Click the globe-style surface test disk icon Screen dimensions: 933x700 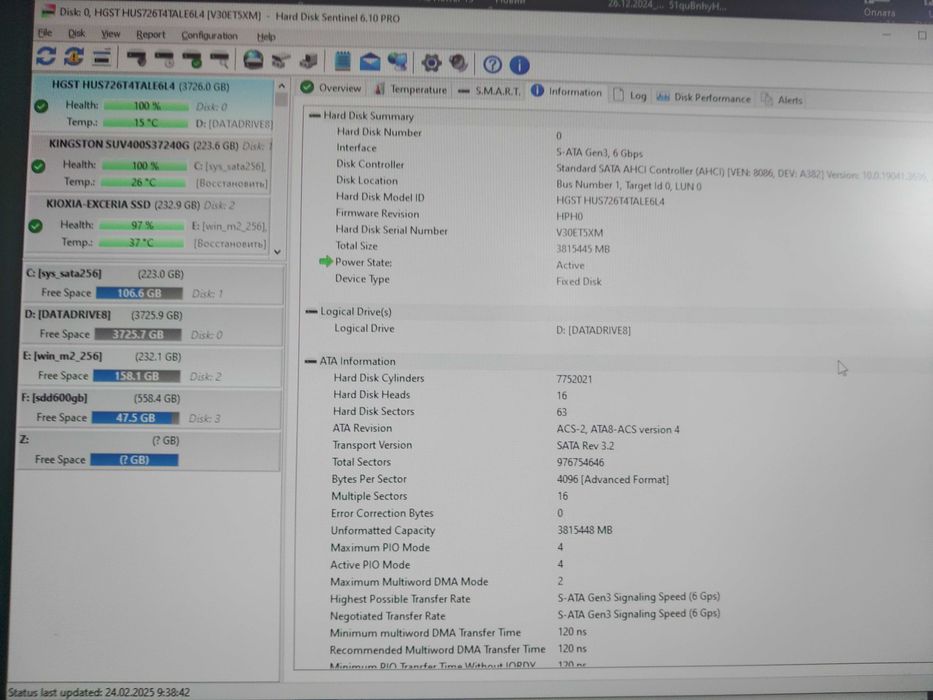click(253, 60)
